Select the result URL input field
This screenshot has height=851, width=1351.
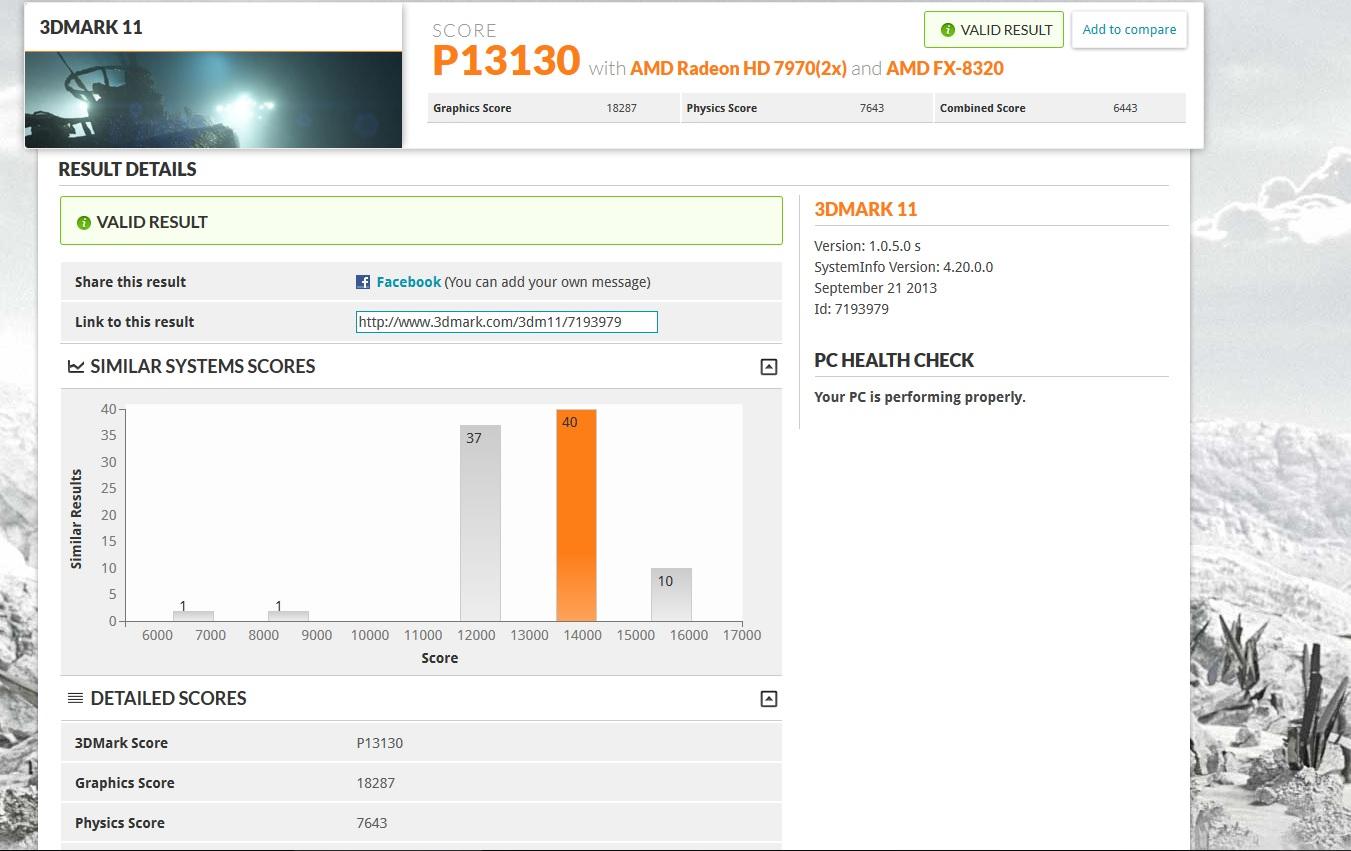point(507,322)
